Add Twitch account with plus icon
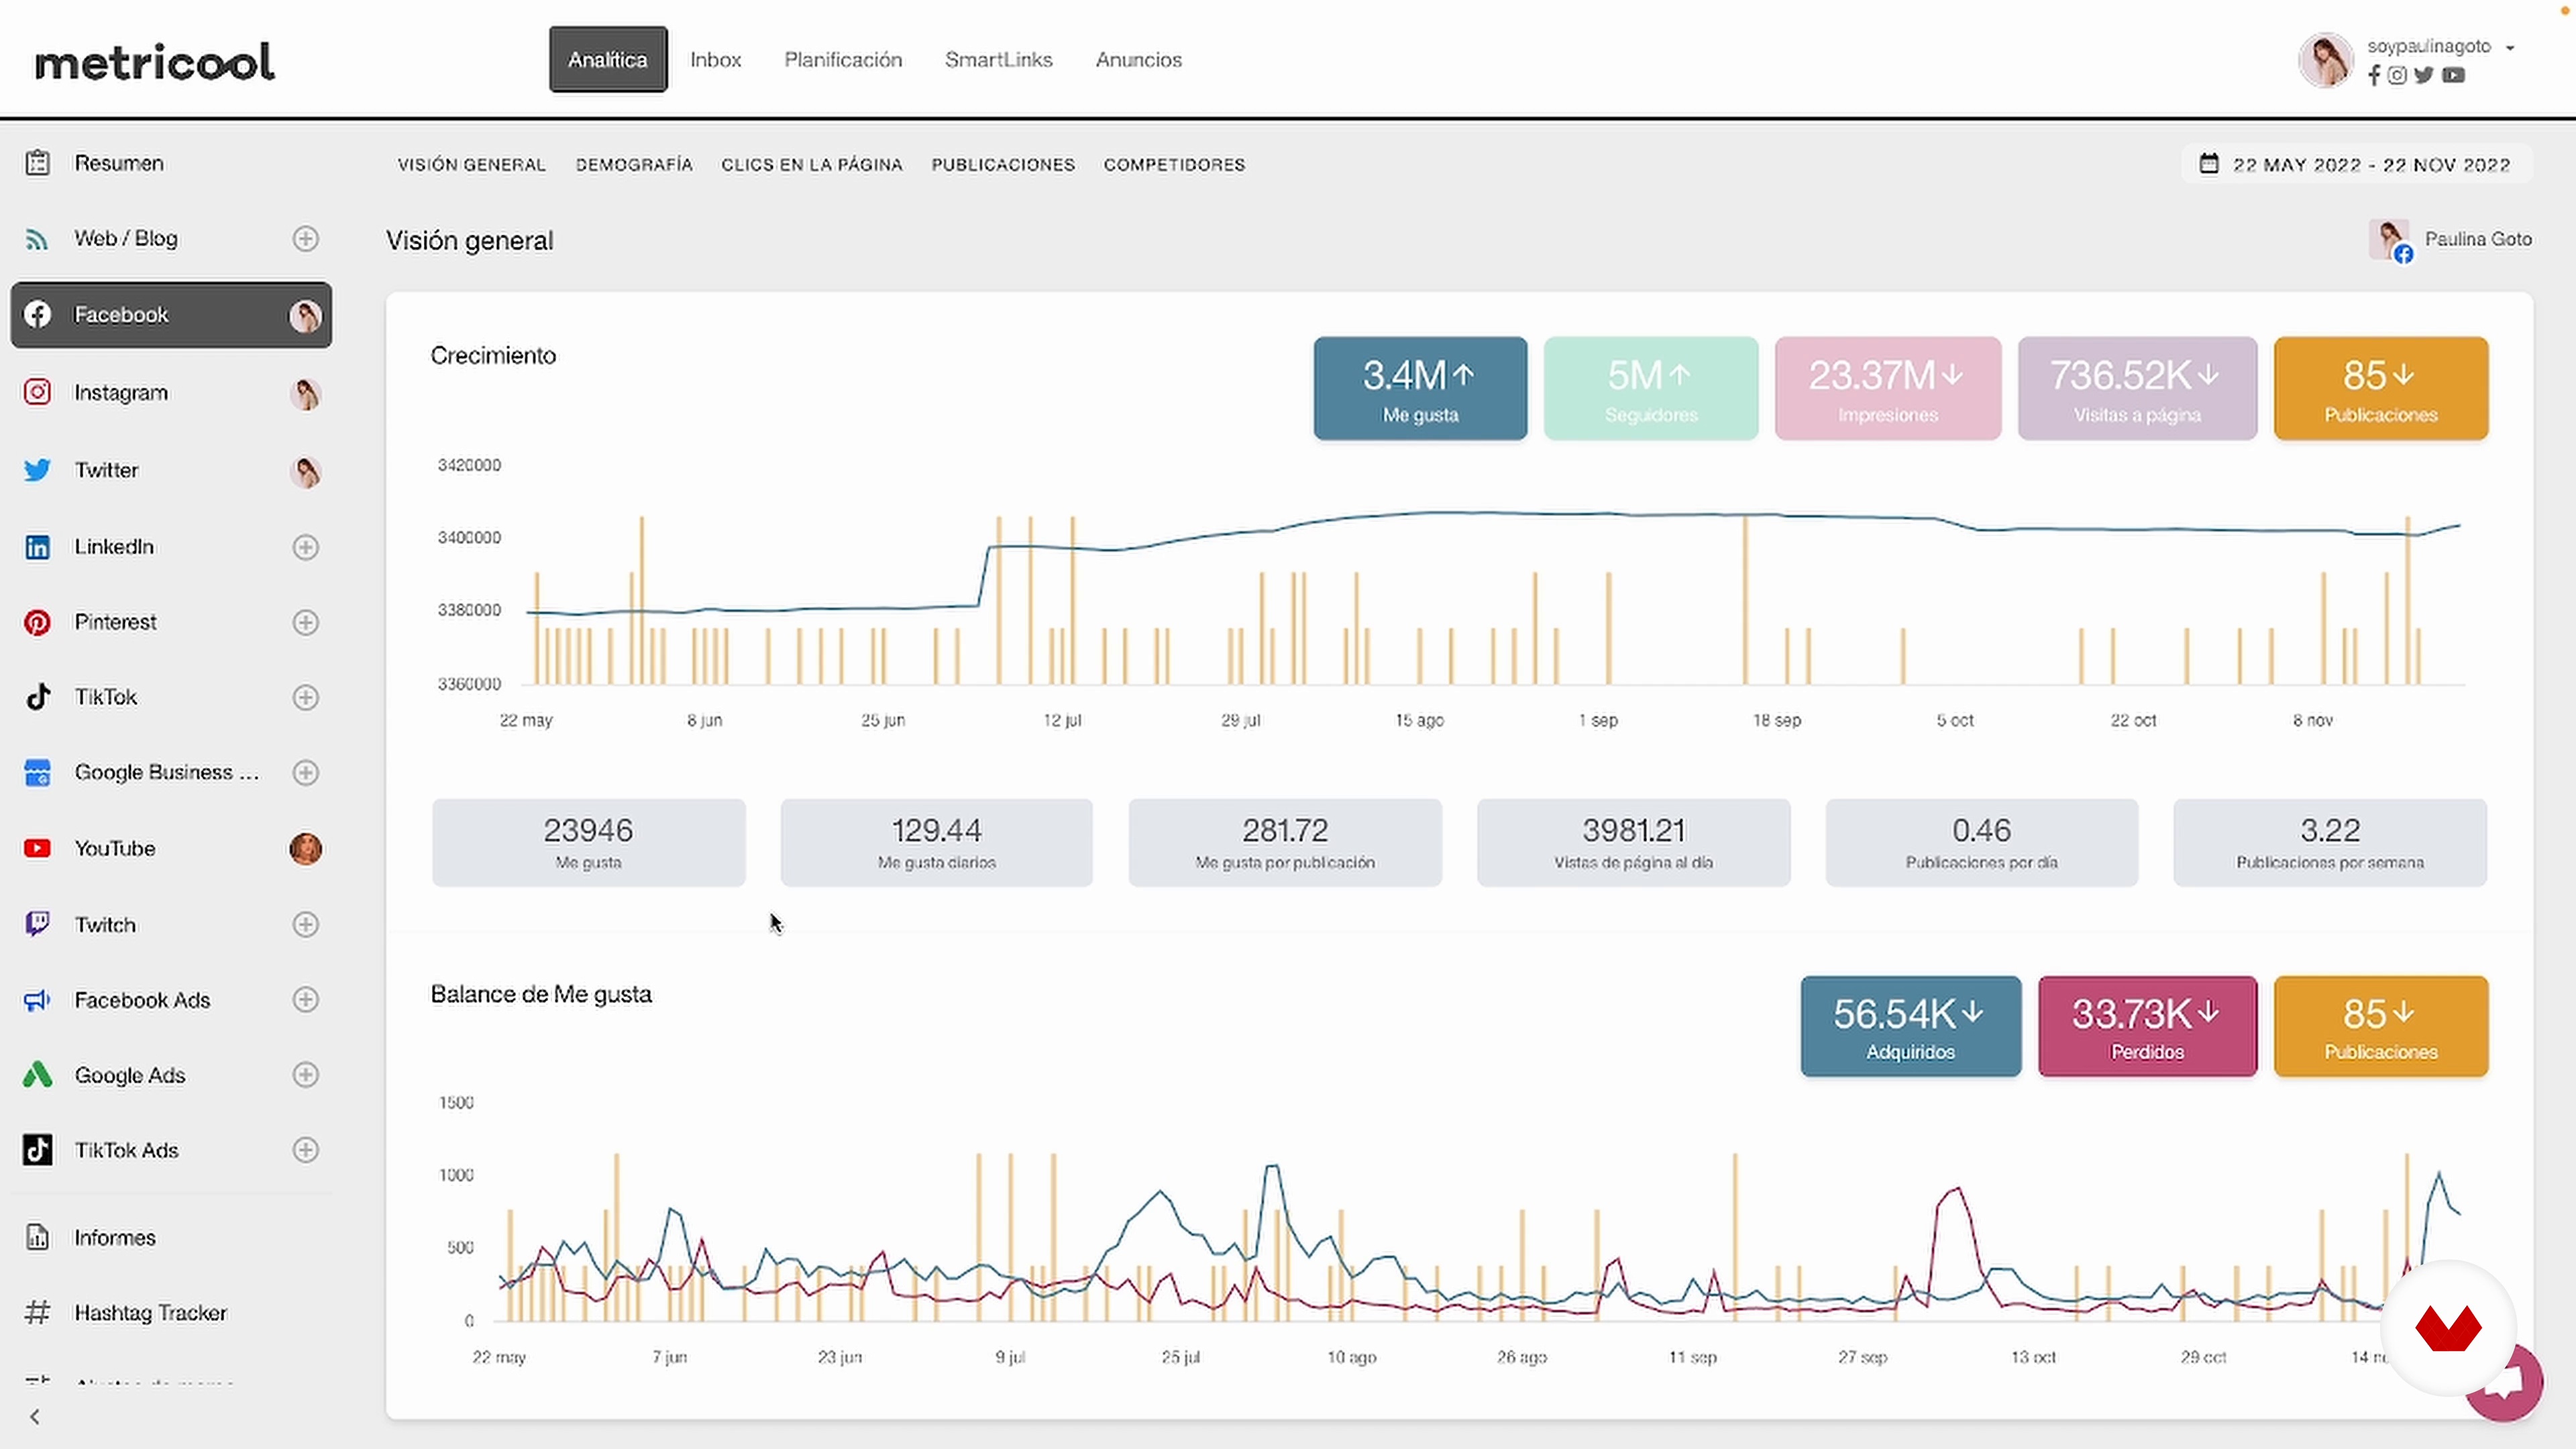The width and height of the screenshot is (2576, 1449). coord(306,924)
